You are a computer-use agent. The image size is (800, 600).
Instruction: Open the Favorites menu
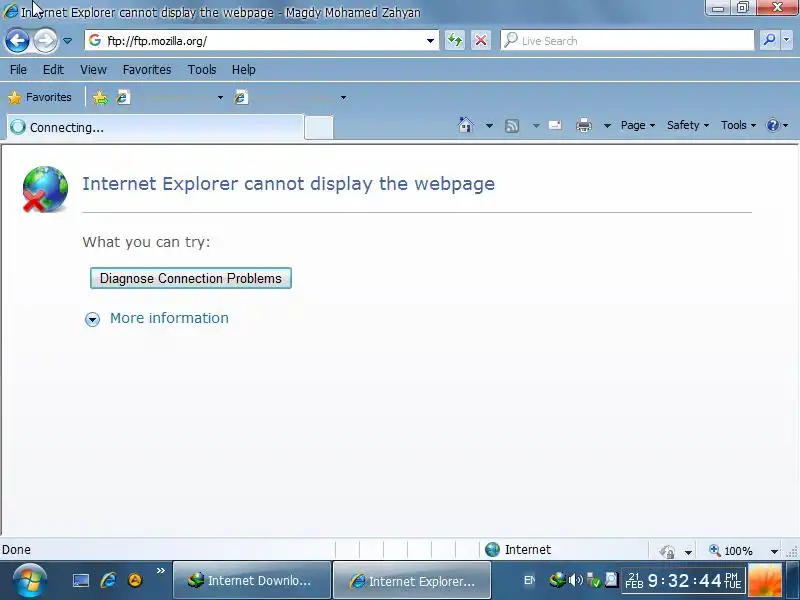147,69
